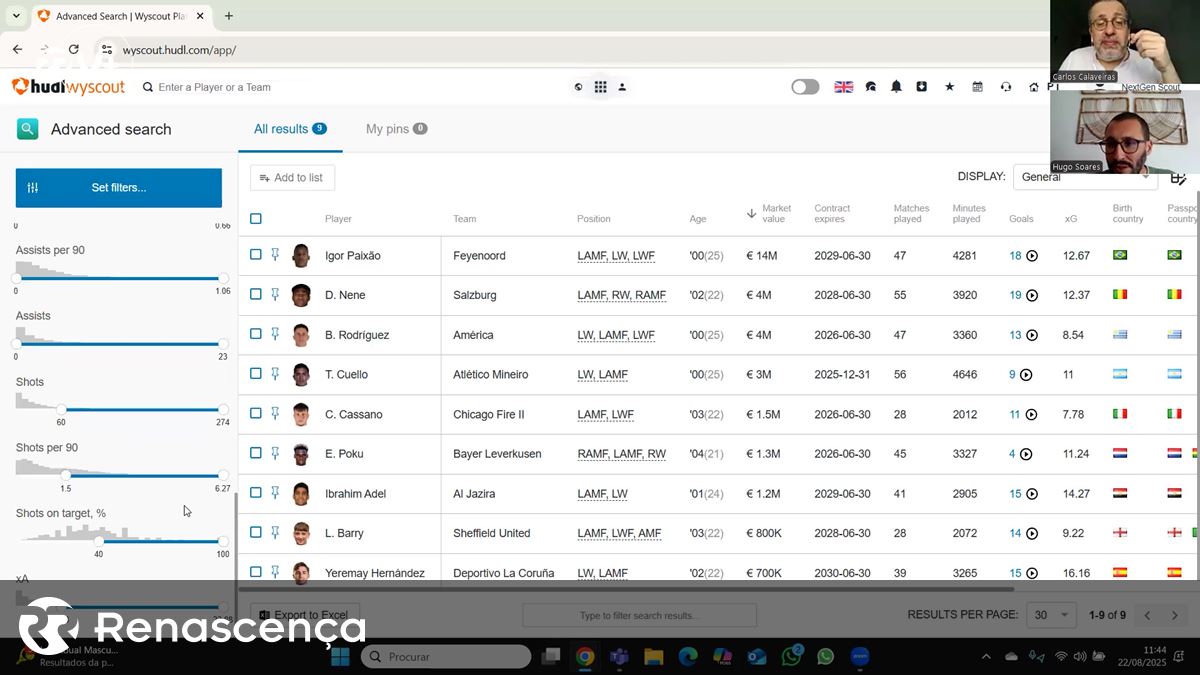Play Ibrahim Adel's goals video
The image size is (1200, 675).
pyautogui.click(x=1032, y=494)
